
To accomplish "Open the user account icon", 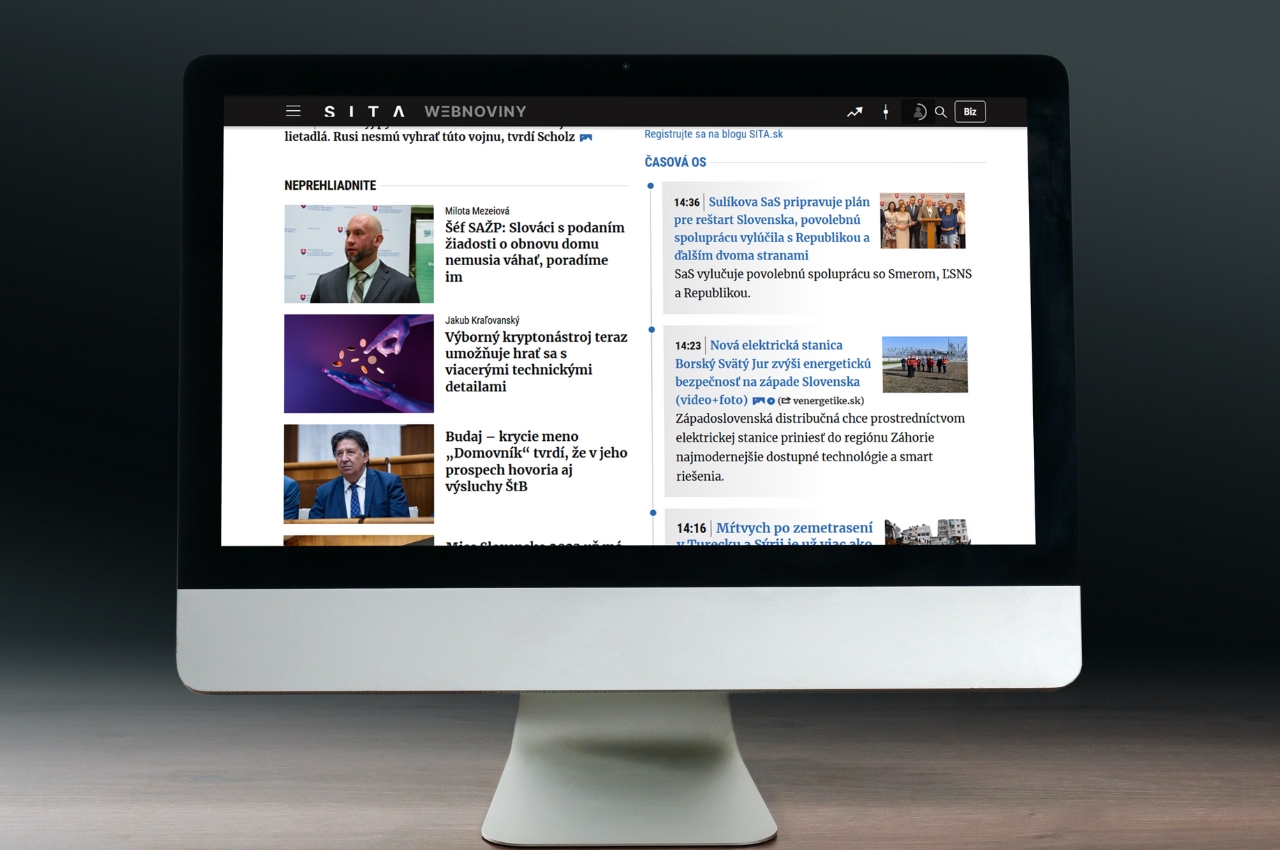I will 919,112.
